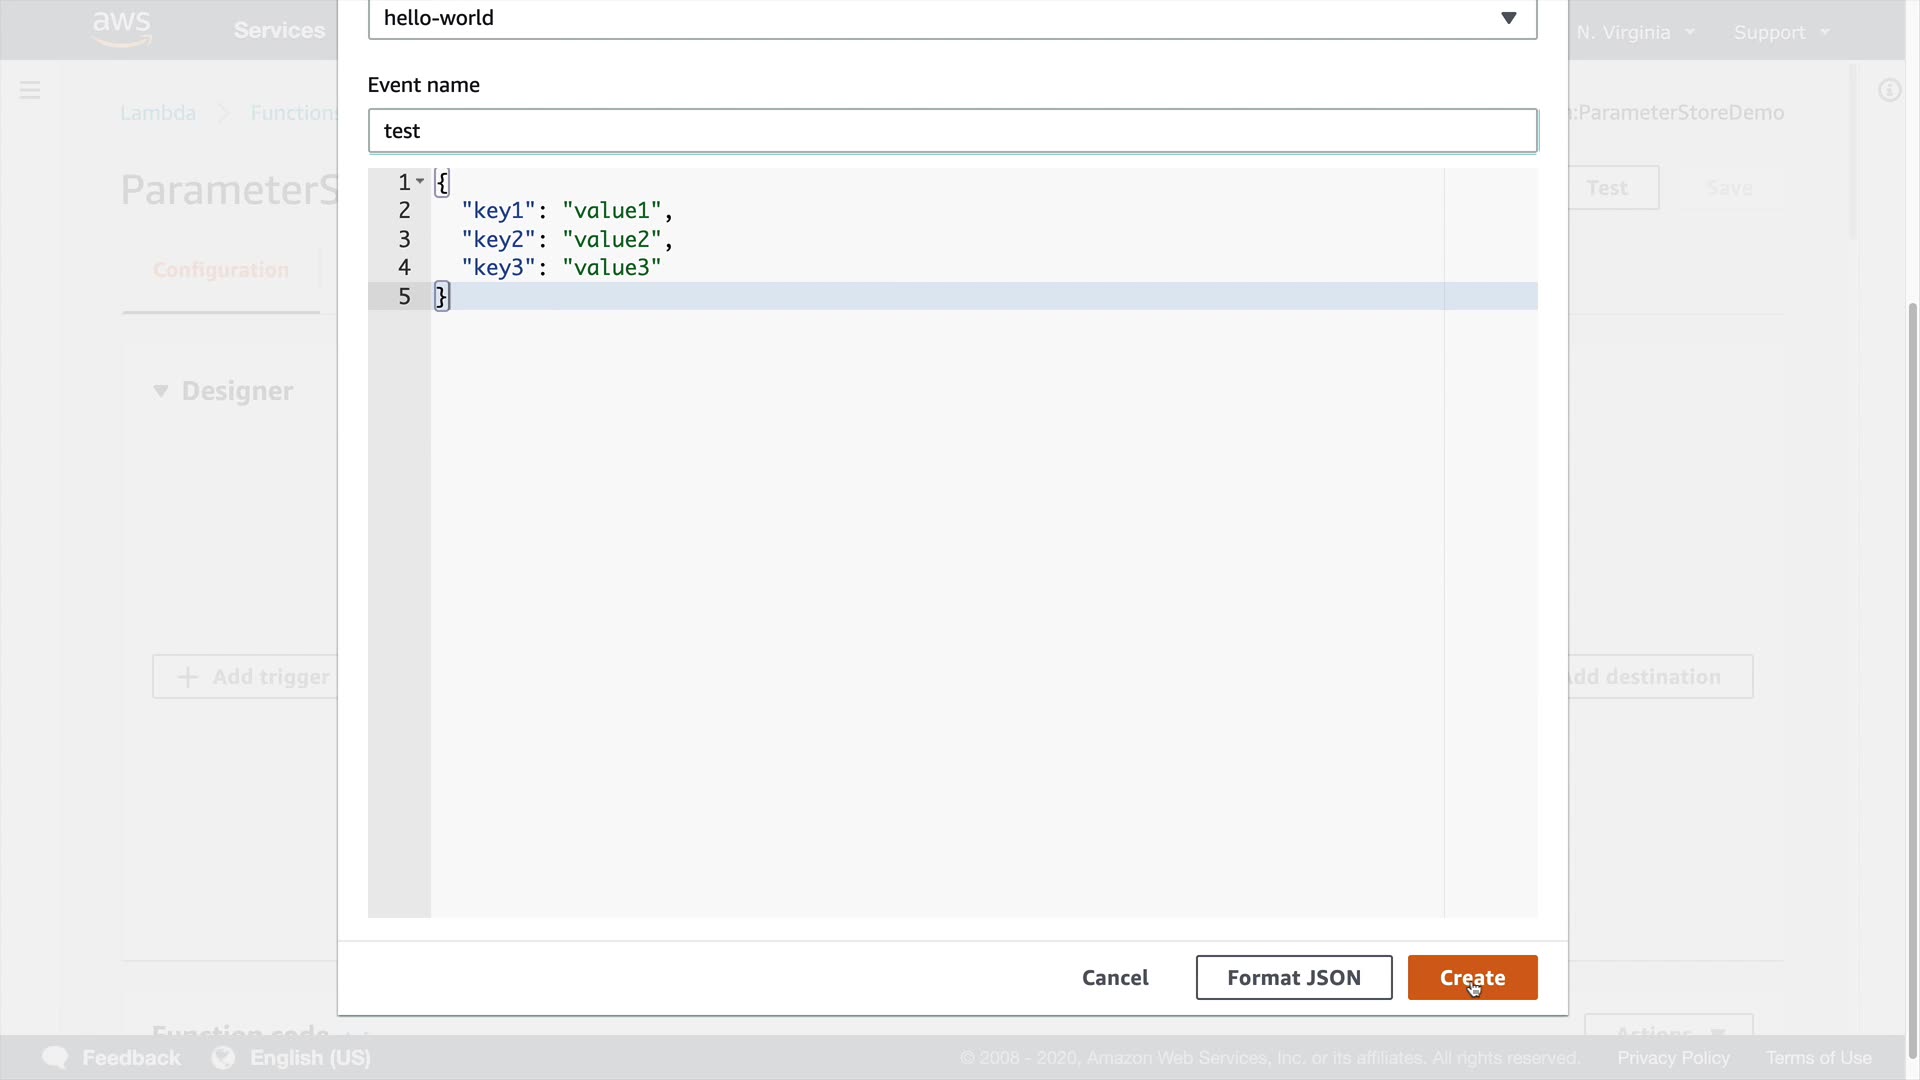The width and height of the screenshot is (1920, 1080).
Task: Open the hello-world event template dropdown
Action: (951, 18)
